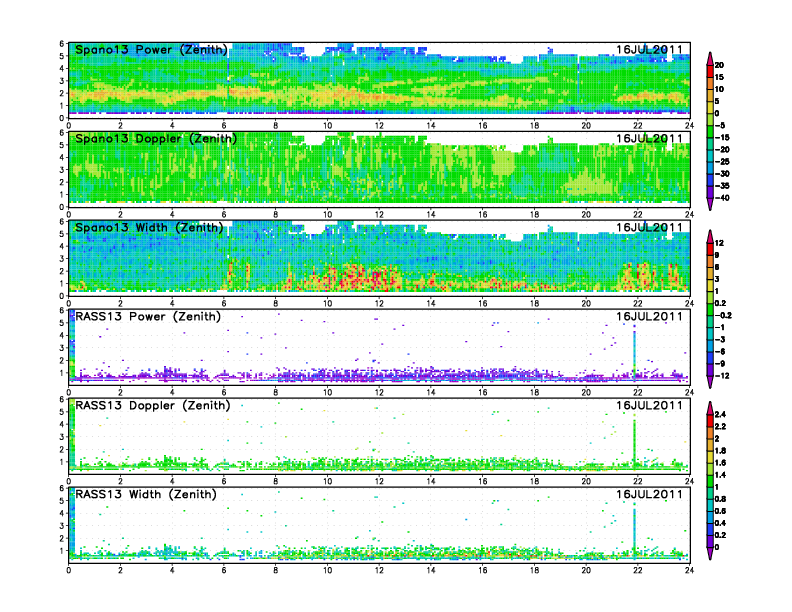Image resolution: width=792 pixels, height=612 pixels.
Task: Click the "-0.2" label on the middle colorbar
Action: pos(723,316)
